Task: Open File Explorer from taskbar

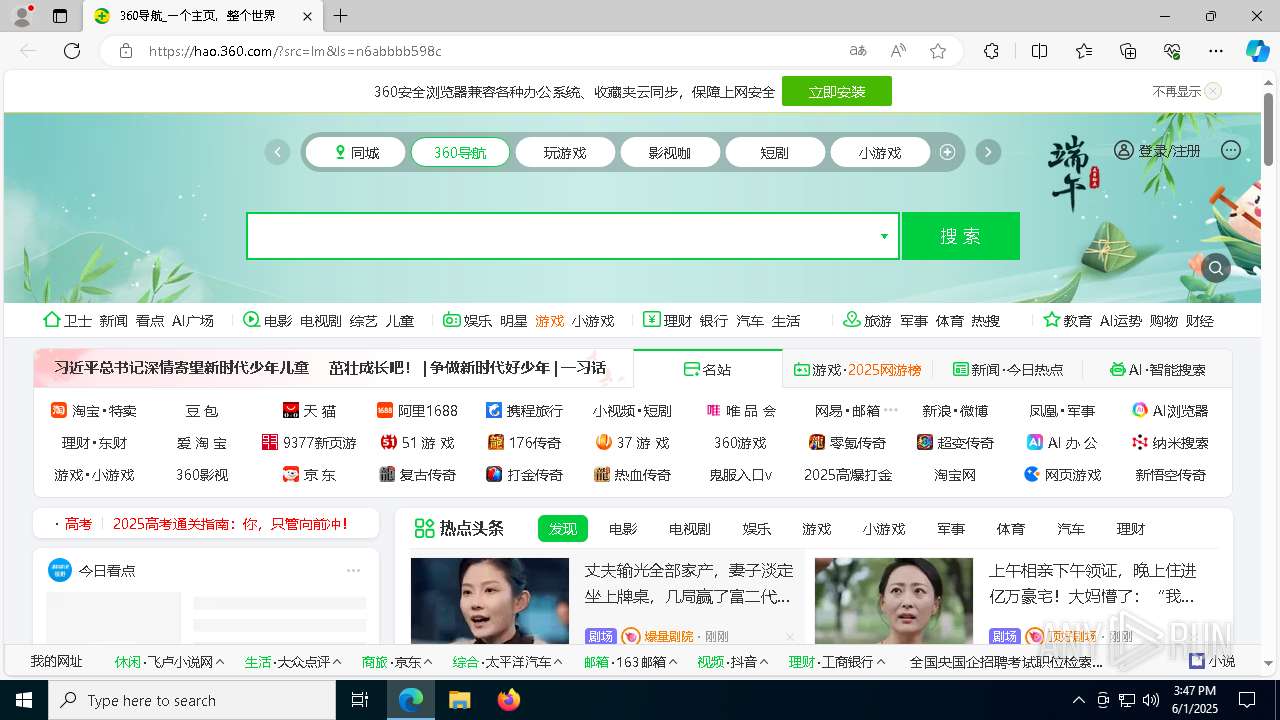Action: pos(459,700)
